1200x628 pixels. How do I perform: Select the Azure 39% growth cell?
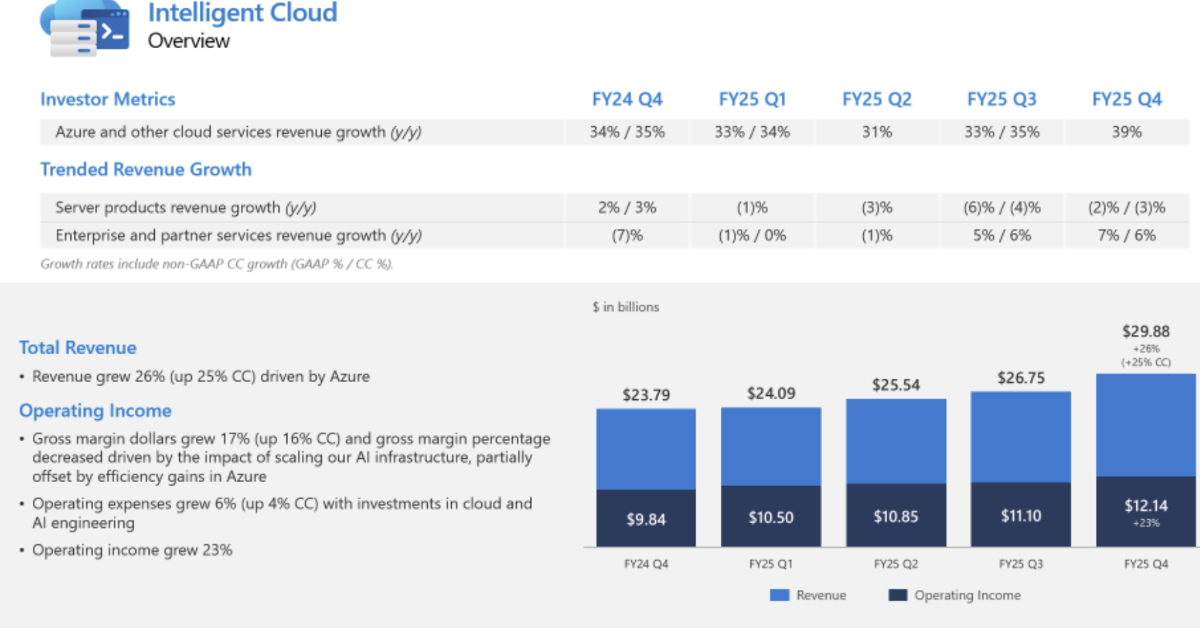click(x=1126, y=131)
